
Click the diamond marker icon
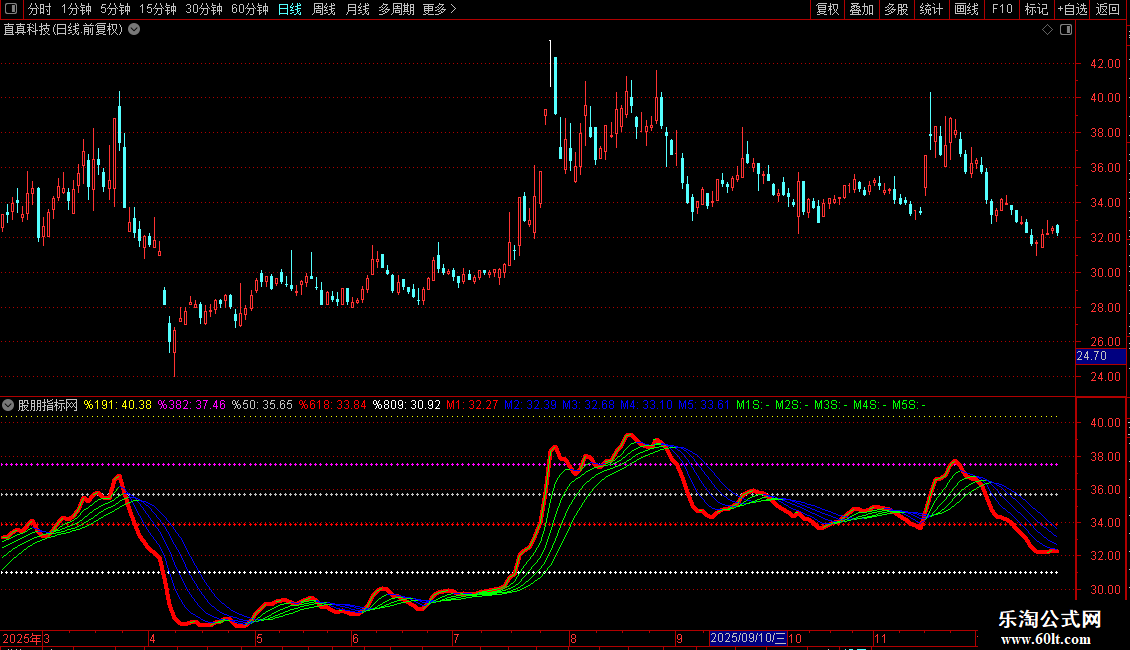[1047, 30]
